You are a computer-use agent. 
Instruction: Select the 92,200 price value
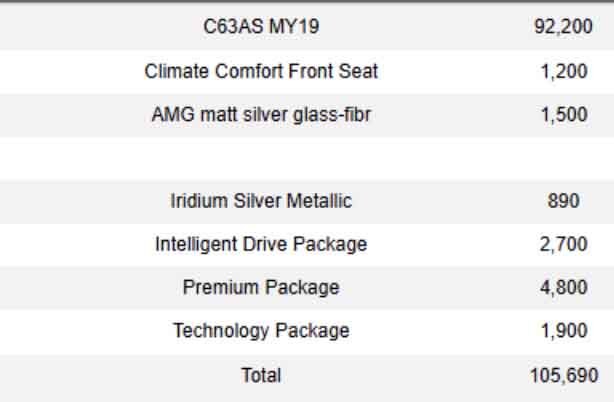click(564, 28)
